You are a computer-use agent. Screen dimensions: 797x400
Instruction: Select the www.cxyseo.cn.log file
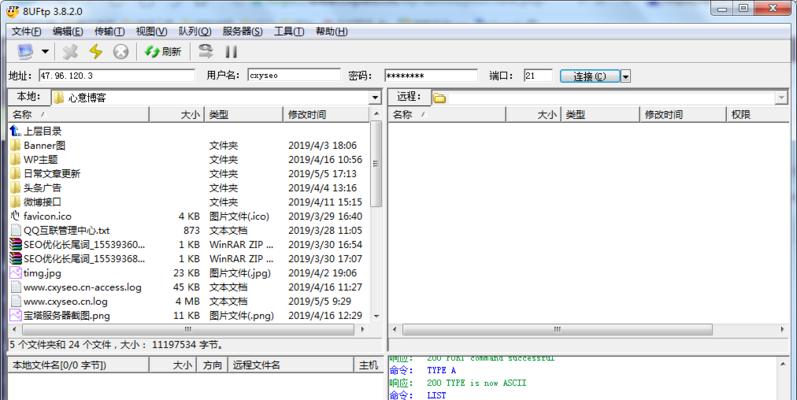click(59, 302)
